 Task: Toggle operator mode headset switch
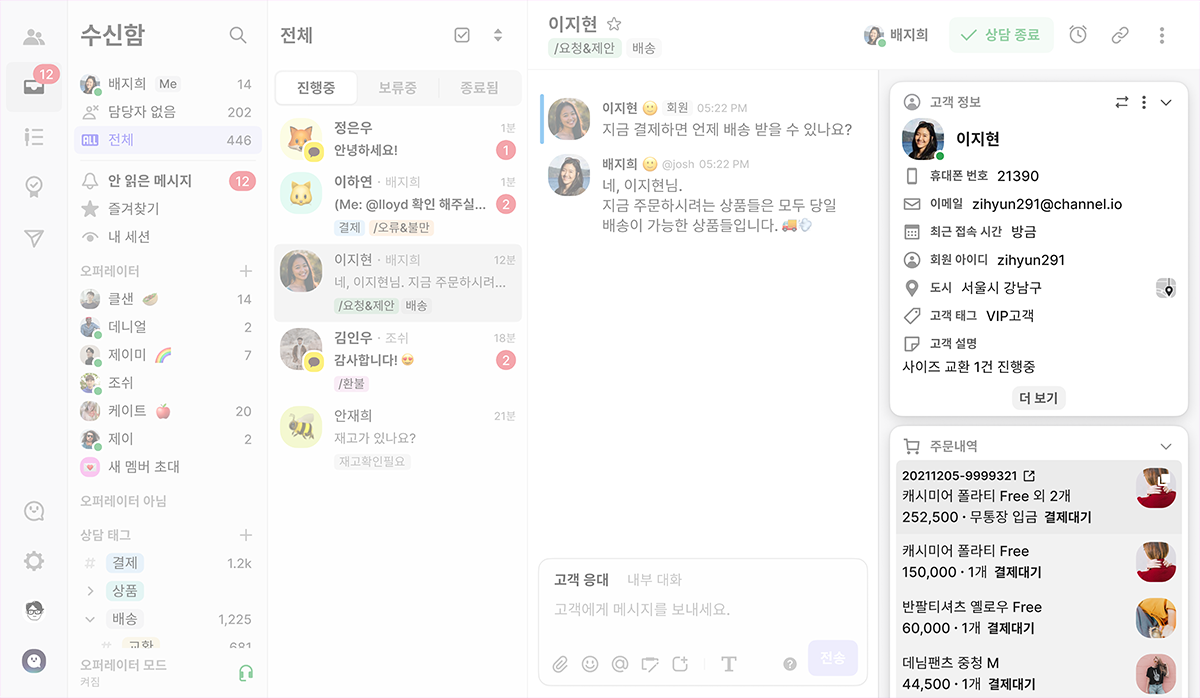tap(246, 673)
